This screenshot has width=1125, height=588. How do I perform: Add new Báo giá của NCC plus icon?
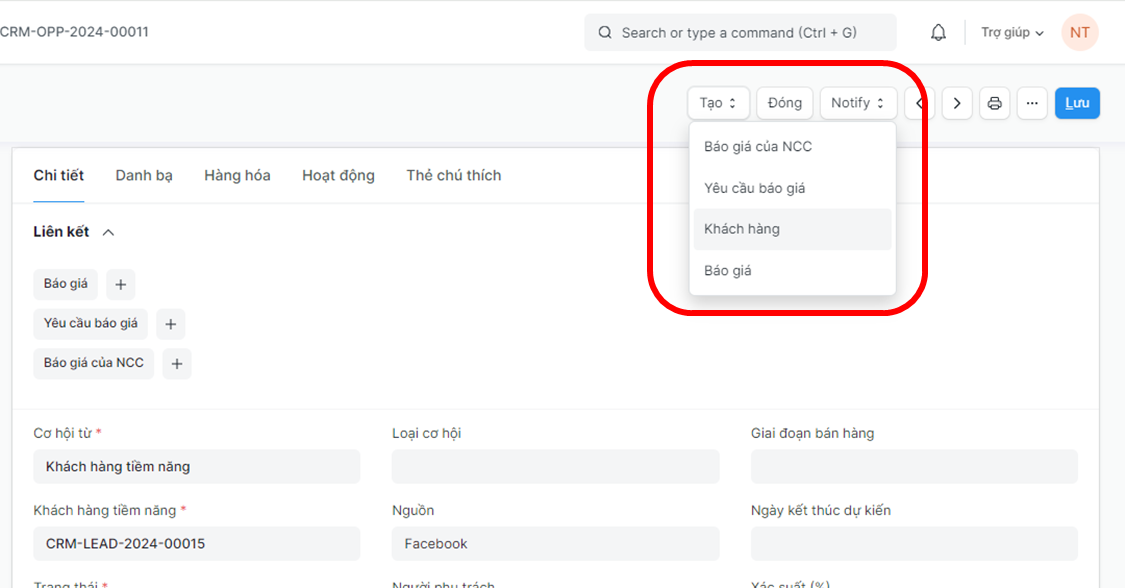click(x=176, y=364)
